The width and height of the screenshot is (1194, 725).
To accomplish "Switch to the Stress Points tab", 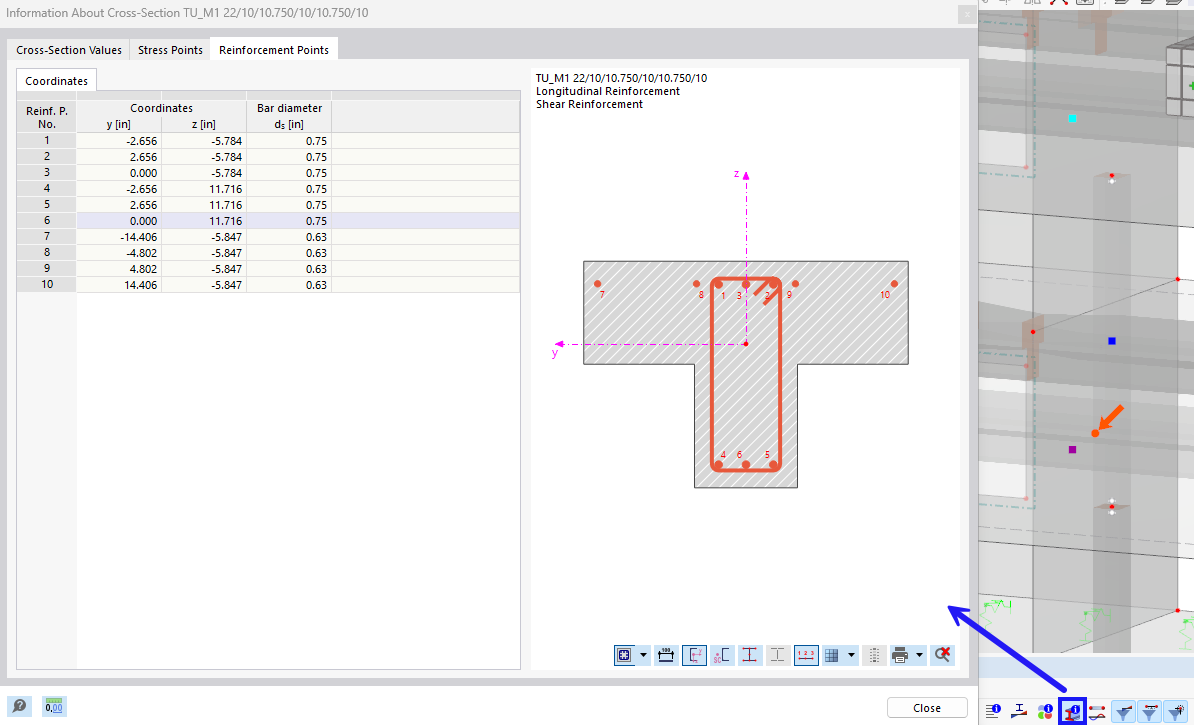I will point(169,48).
